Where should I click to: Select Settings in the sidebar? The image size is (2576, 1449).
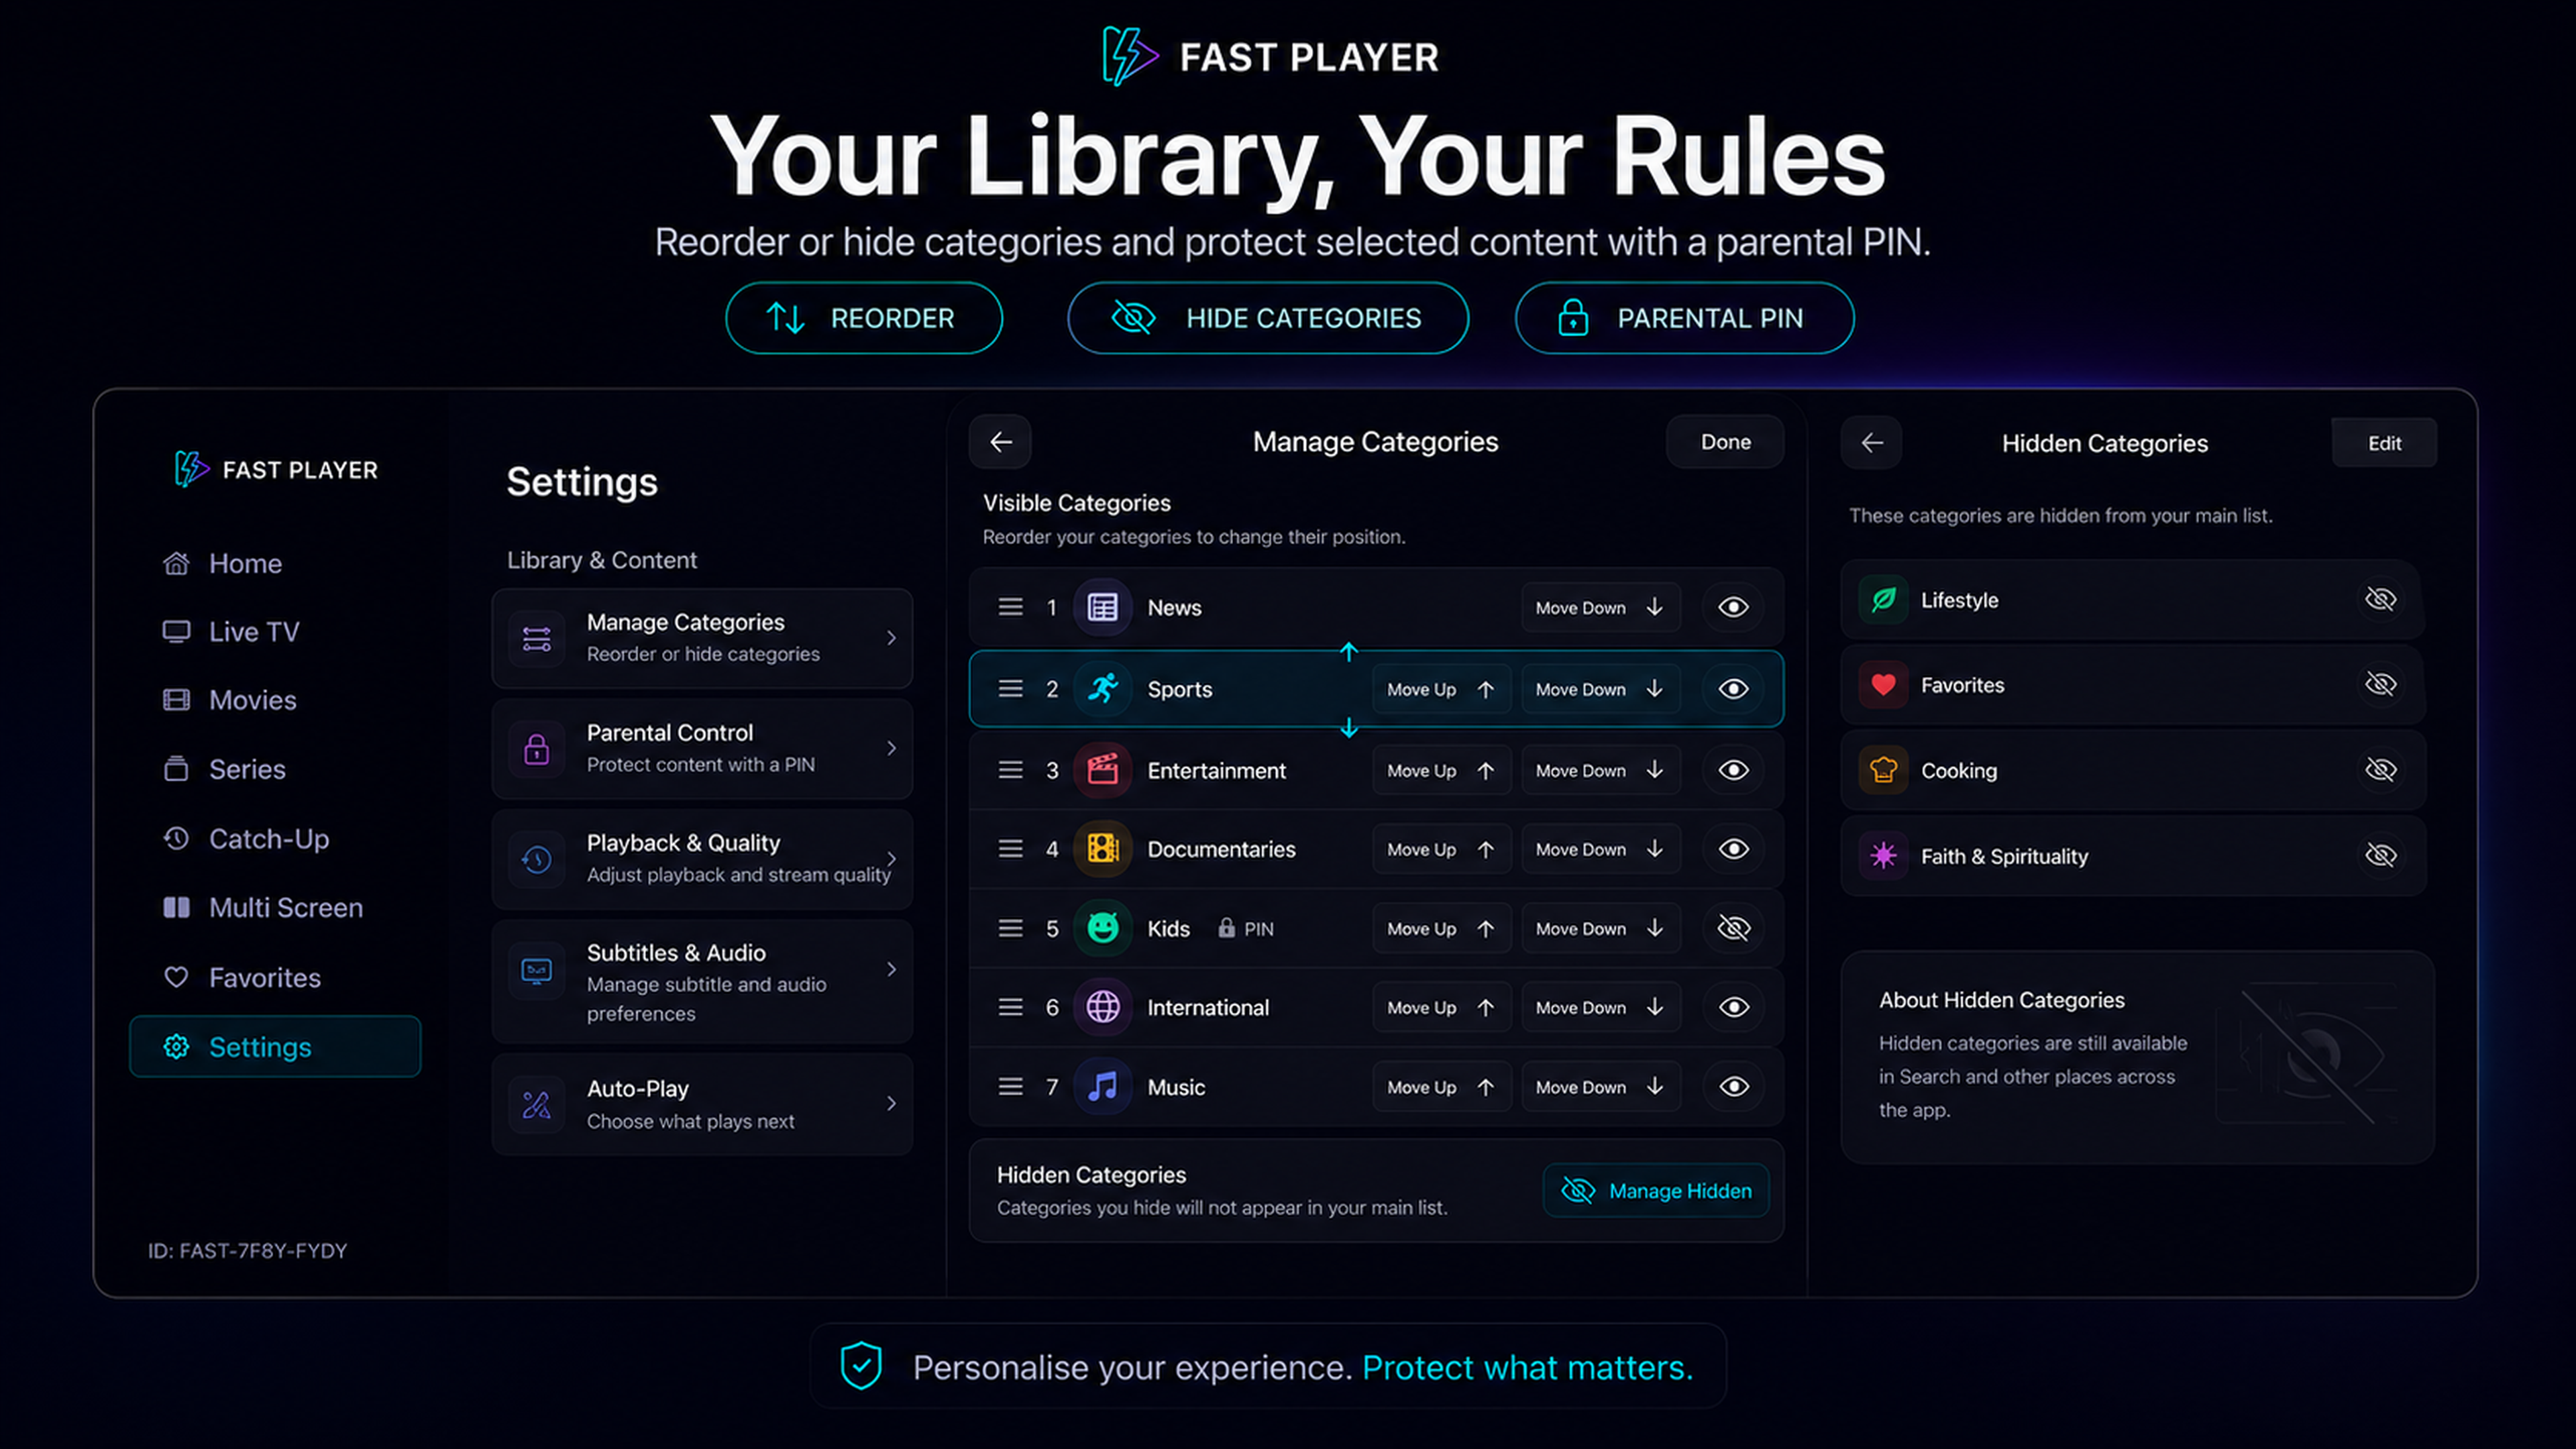[x=275, y=1047]
